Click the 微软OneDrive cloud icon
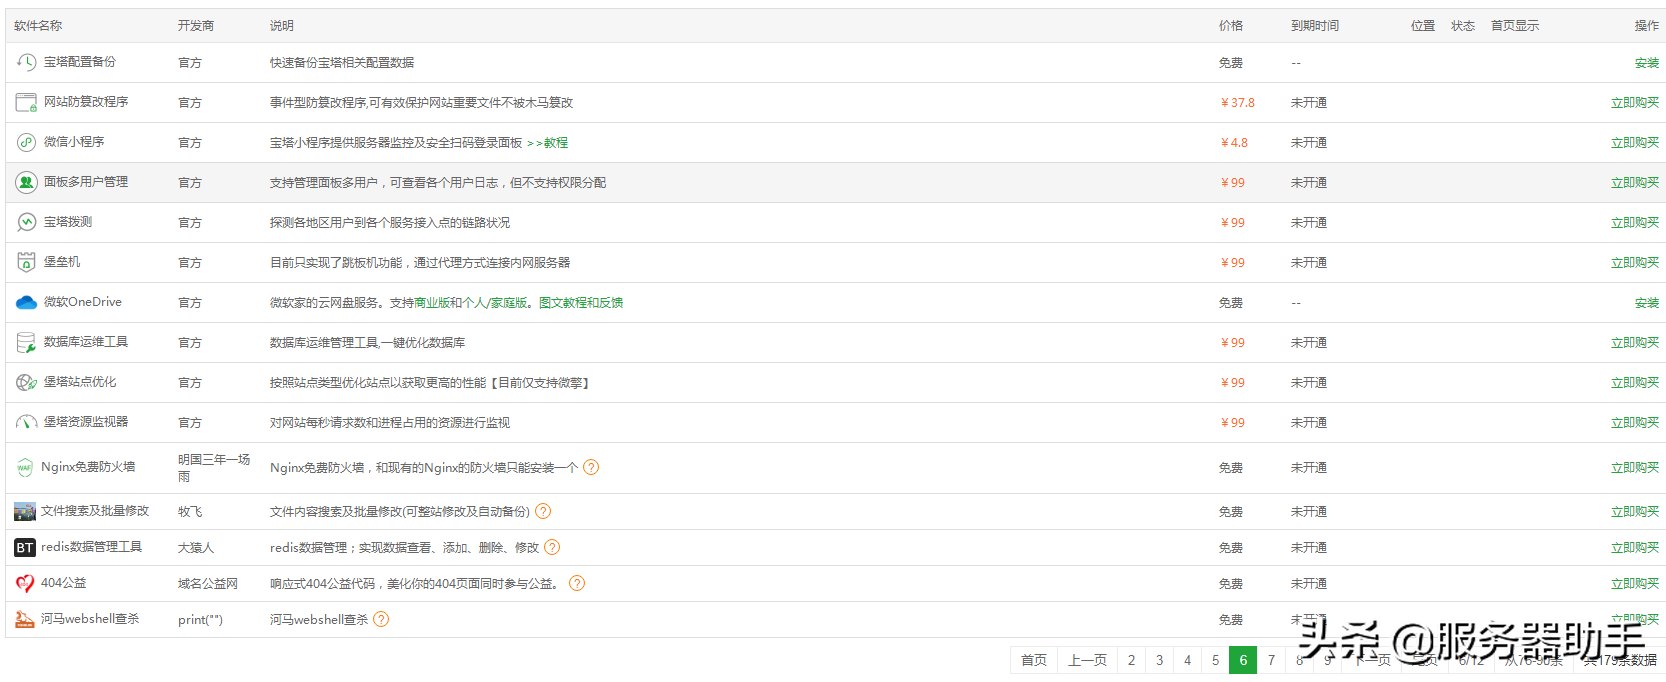Viewport: 1666px width, 682px height. click(x=26, y=302)
